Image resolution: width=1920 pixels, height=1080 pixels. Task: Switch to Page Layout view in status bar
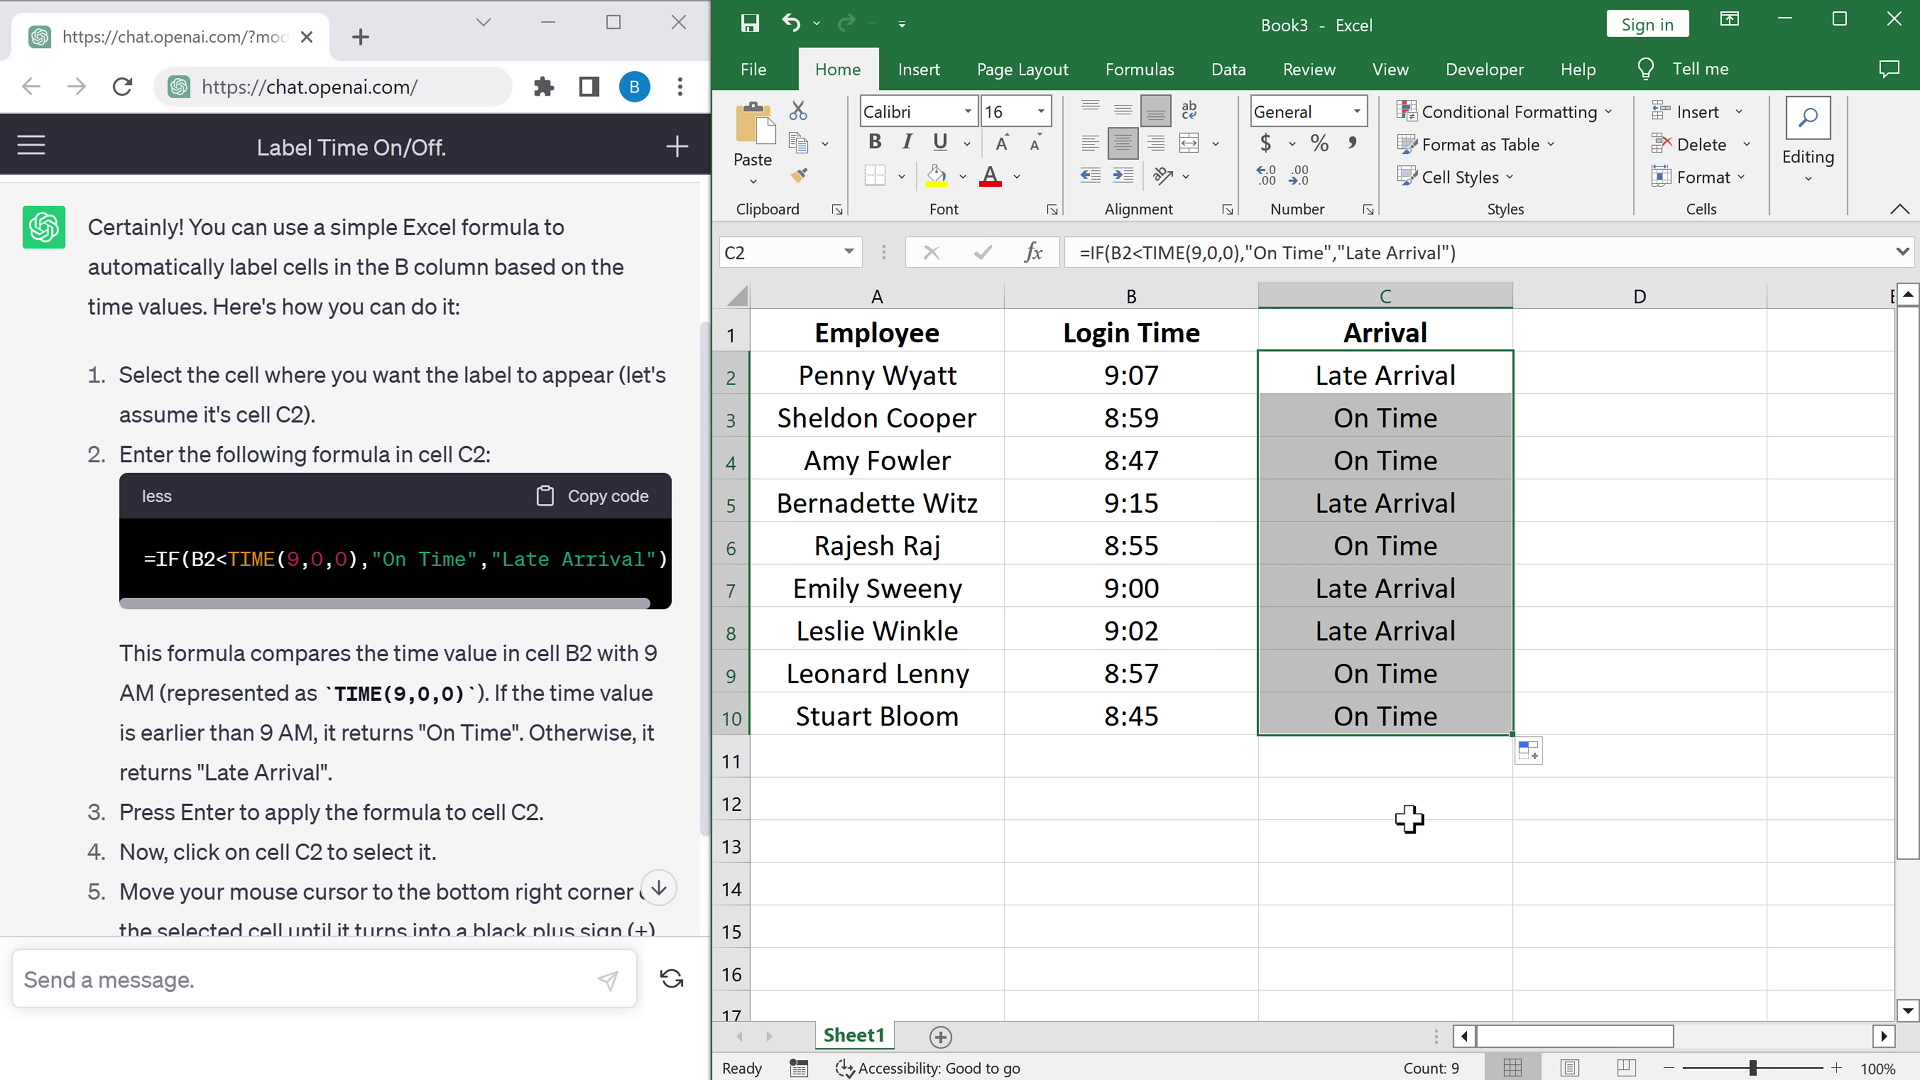pos(1570,1068)
